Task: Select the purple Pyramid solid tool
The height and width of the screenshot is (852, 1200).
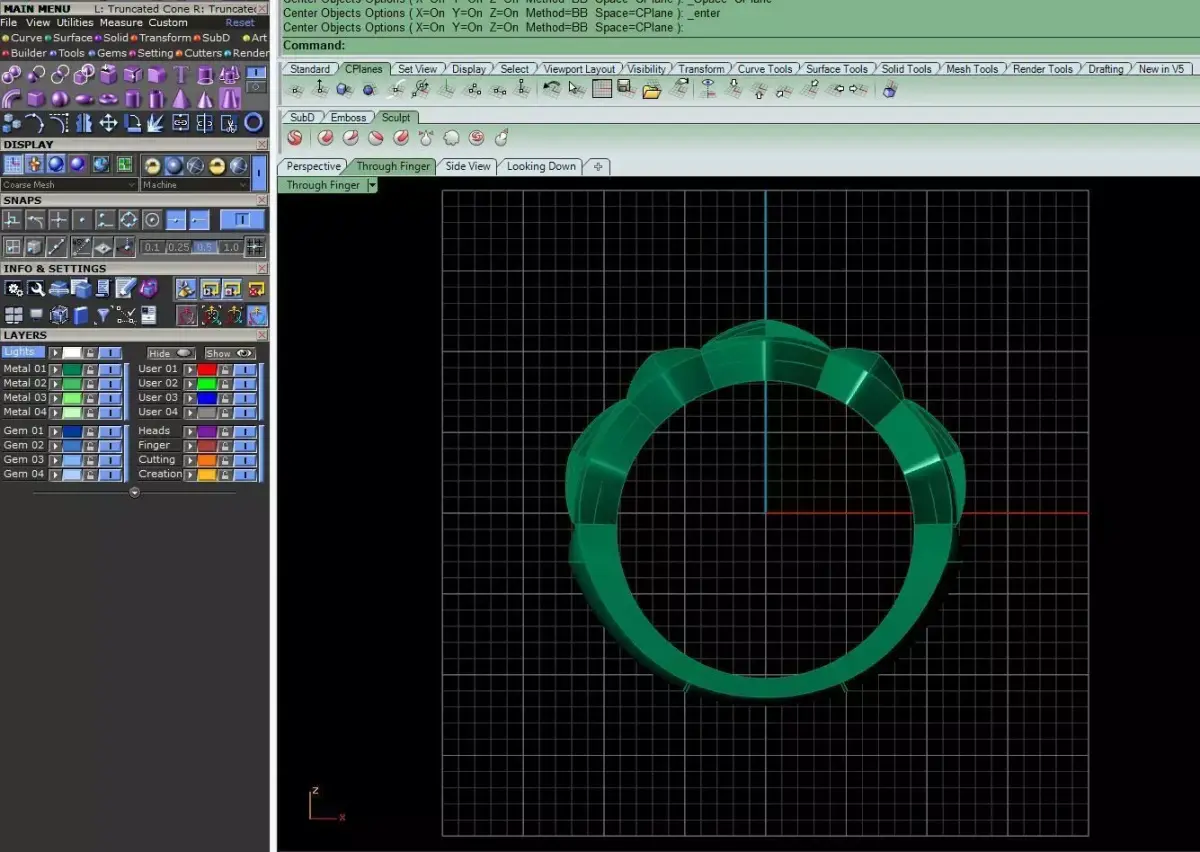Action: 181,98
